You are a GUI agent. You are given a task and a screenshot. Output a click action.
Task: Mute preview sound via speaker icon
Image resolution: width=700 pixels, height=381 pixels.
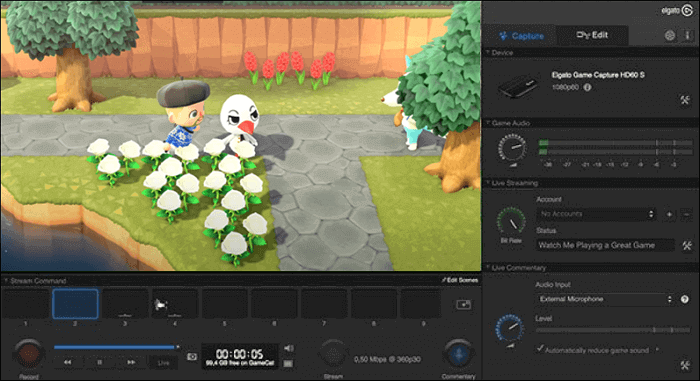pyautogui.click(x=289, y=348)
